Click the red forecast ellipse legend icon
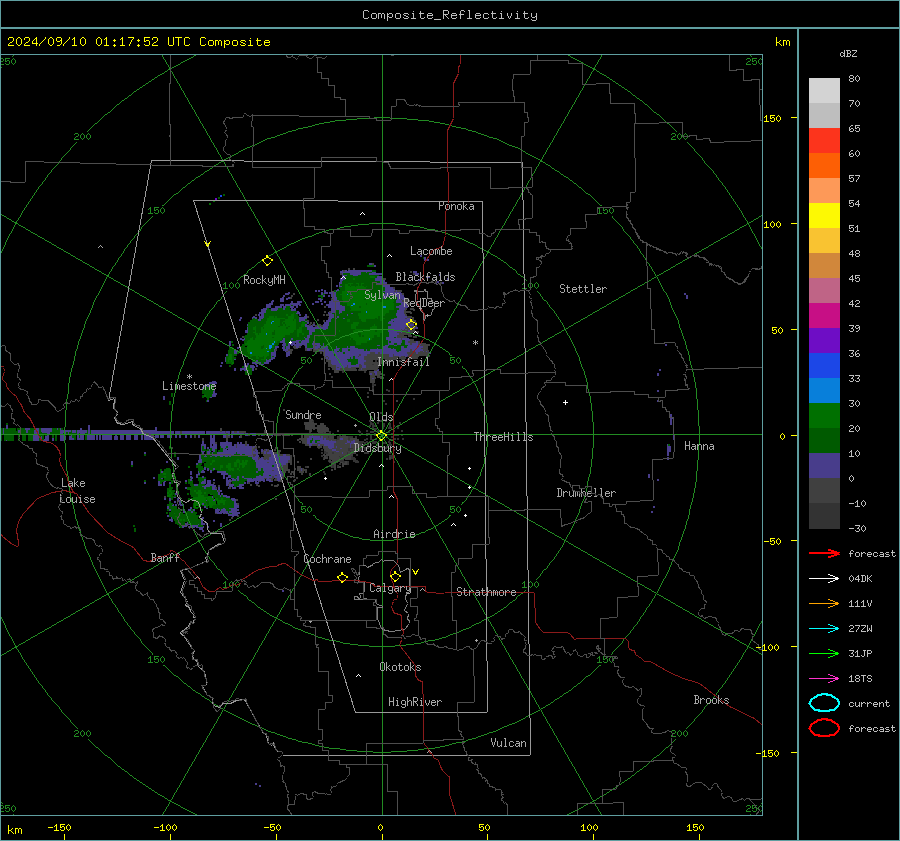Image resolution: width=900 pixels, height=841 pixels. (x=824, y=728)
